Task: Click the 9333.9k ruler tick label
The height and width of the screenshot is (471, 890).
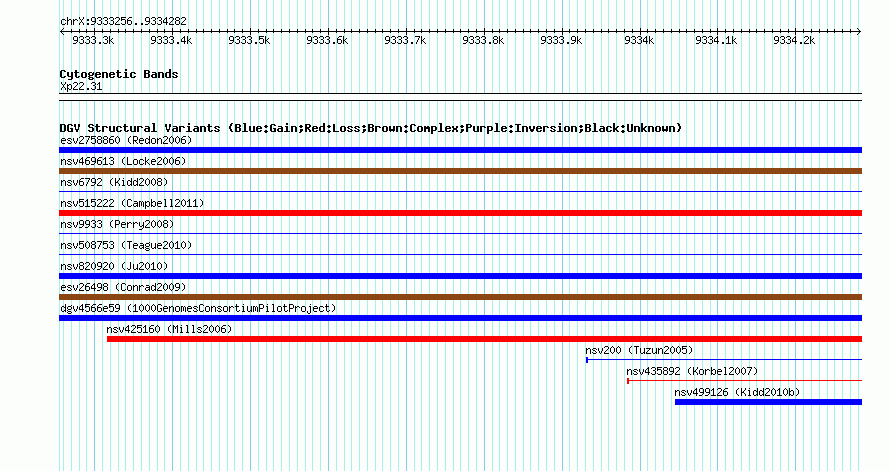Action: click(x=561, y=40)
